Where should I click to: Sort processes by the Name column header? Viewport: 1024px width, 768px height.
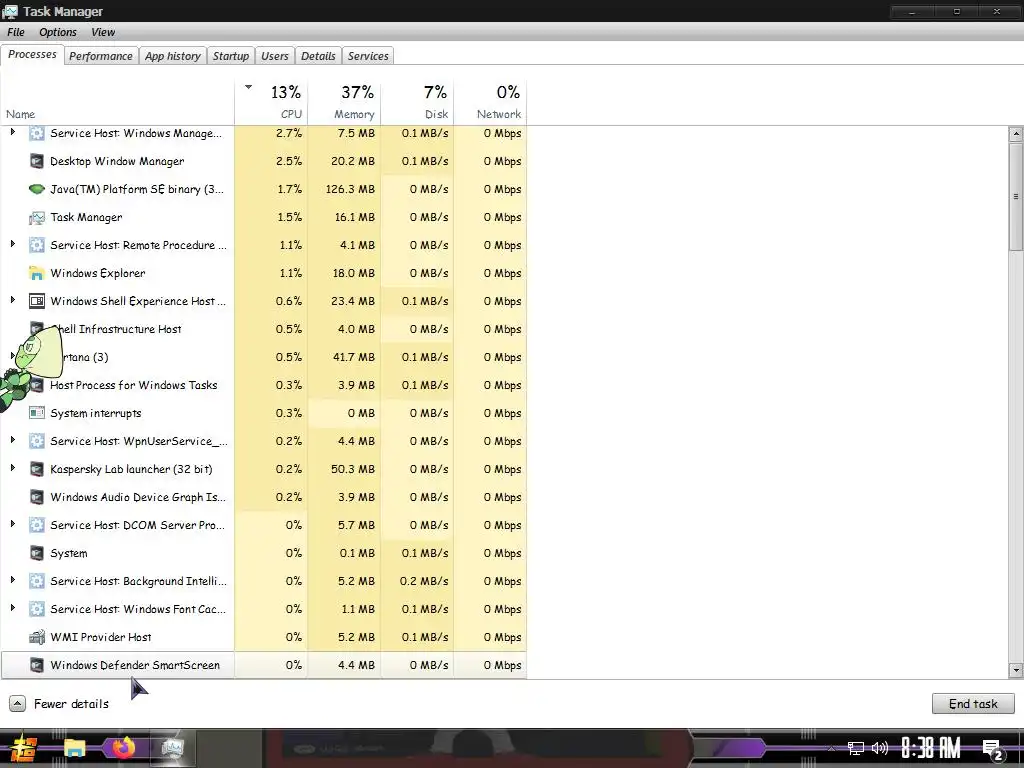(x=118, y=102)
